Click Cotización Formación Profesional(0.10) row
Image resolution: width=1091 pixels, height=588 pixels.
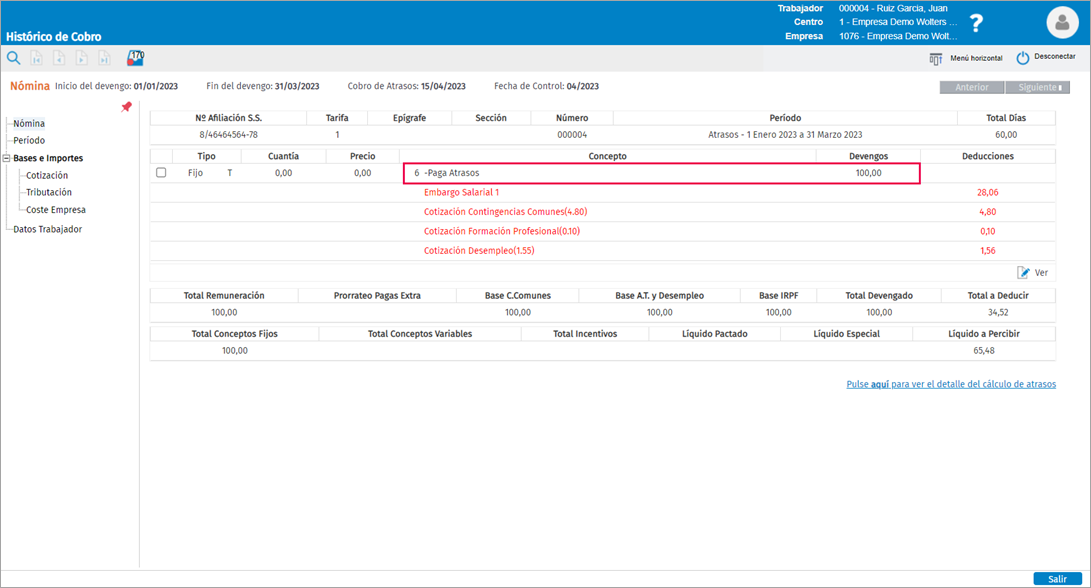pos(603,231)
